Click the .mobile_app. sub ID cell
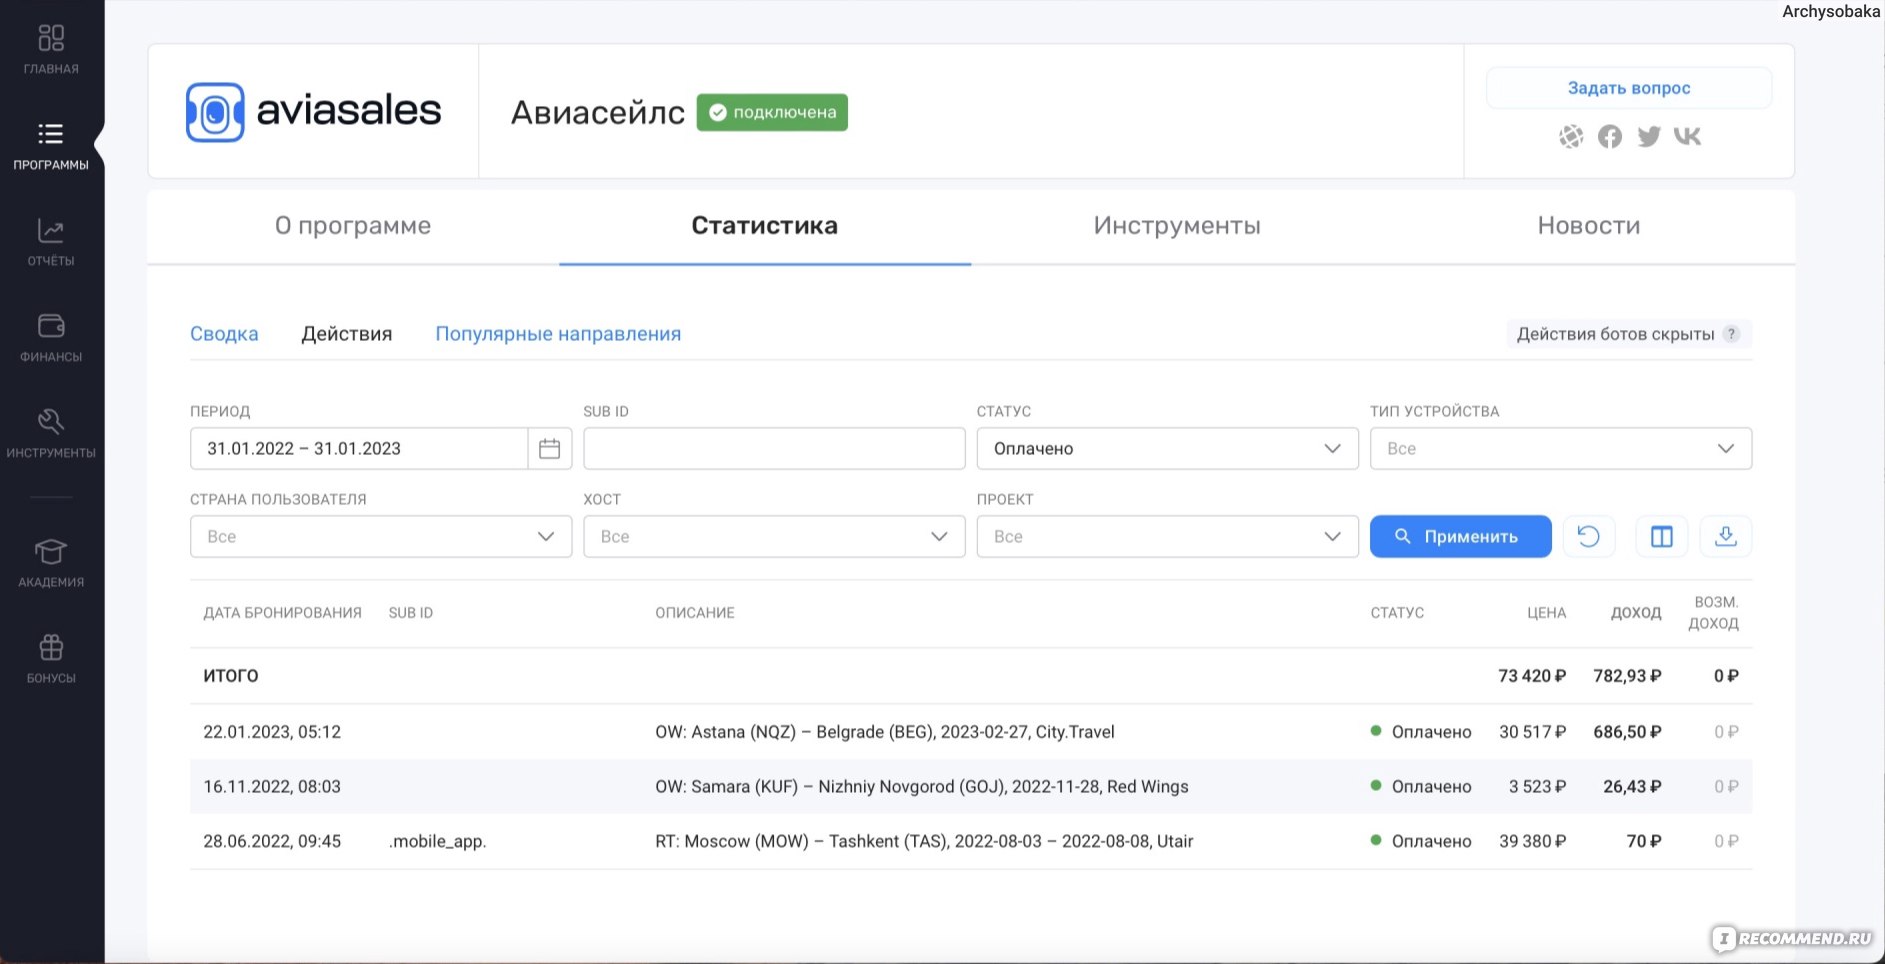The height and width of the screenshot is (964, 1885). pos(437,842)
